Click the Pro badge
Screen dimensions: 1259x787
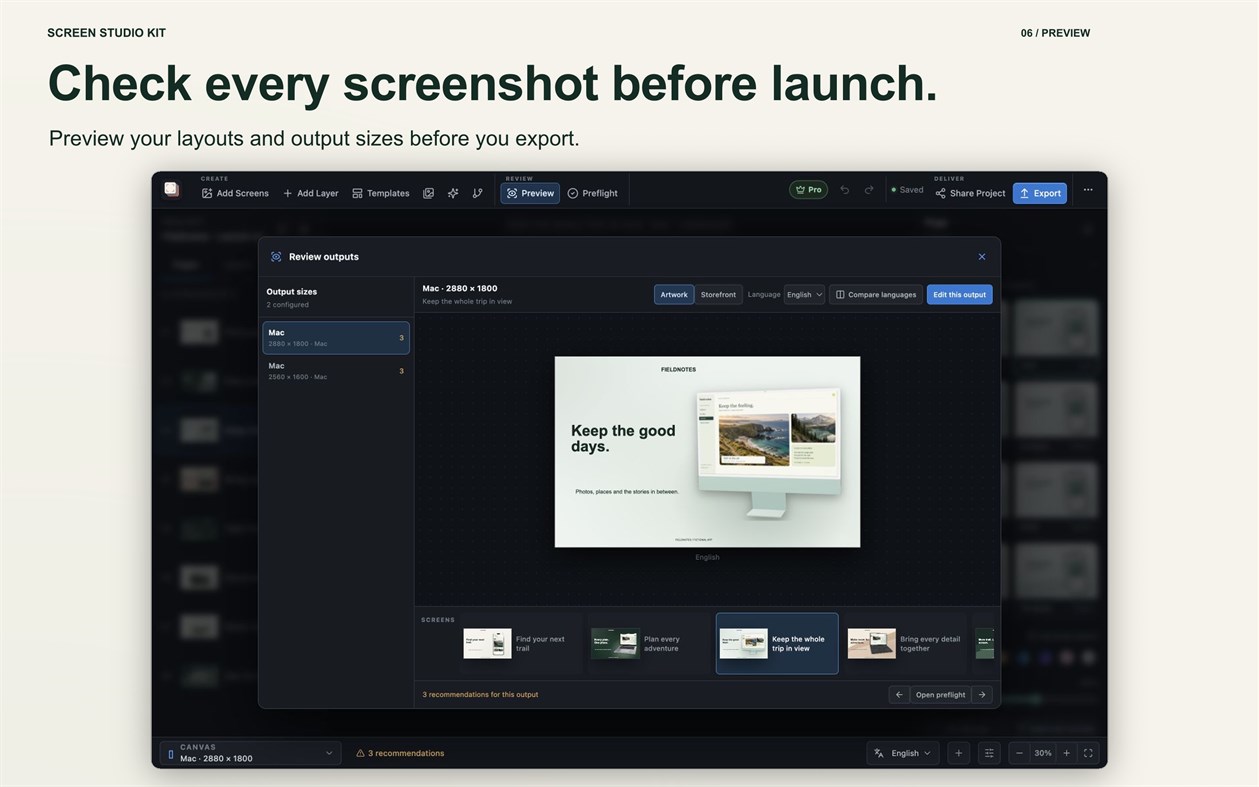(x=808, y=189)
